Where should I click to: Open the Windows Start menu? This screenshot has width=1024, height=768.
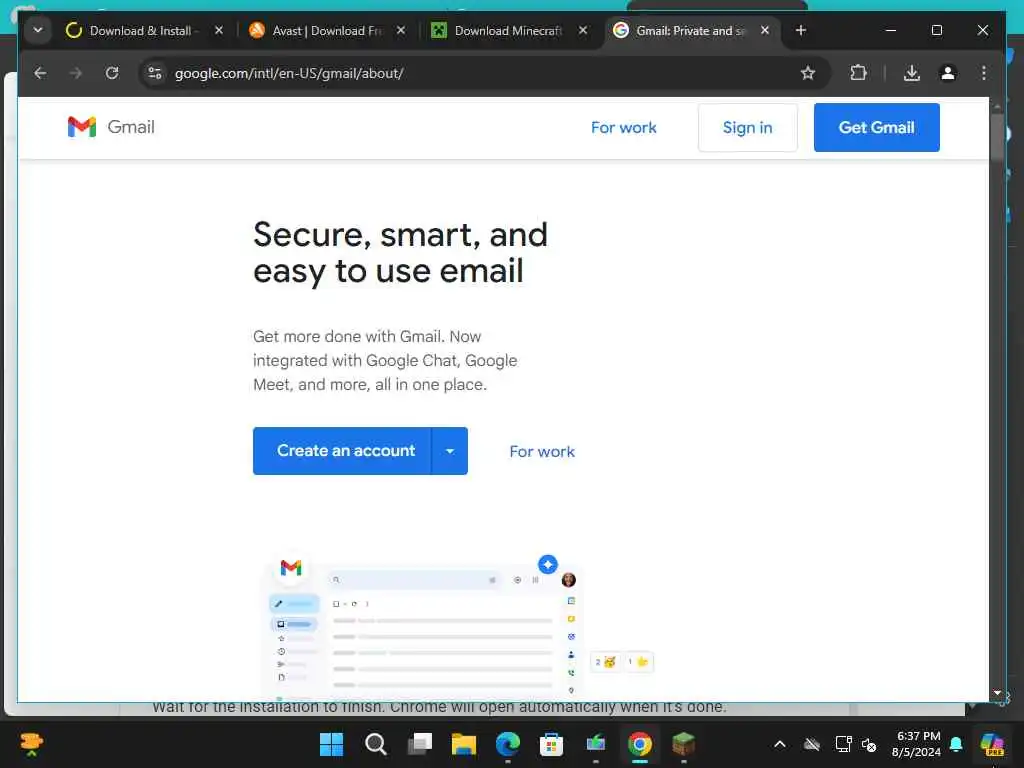(332, 744)
